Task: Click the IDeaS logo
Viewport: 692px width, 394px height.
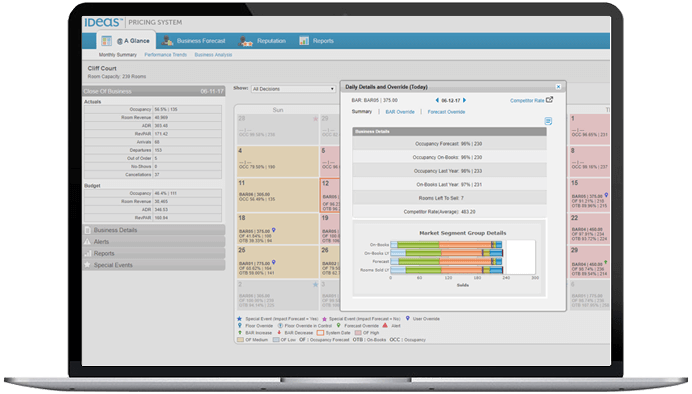Action: pos(103,22)
